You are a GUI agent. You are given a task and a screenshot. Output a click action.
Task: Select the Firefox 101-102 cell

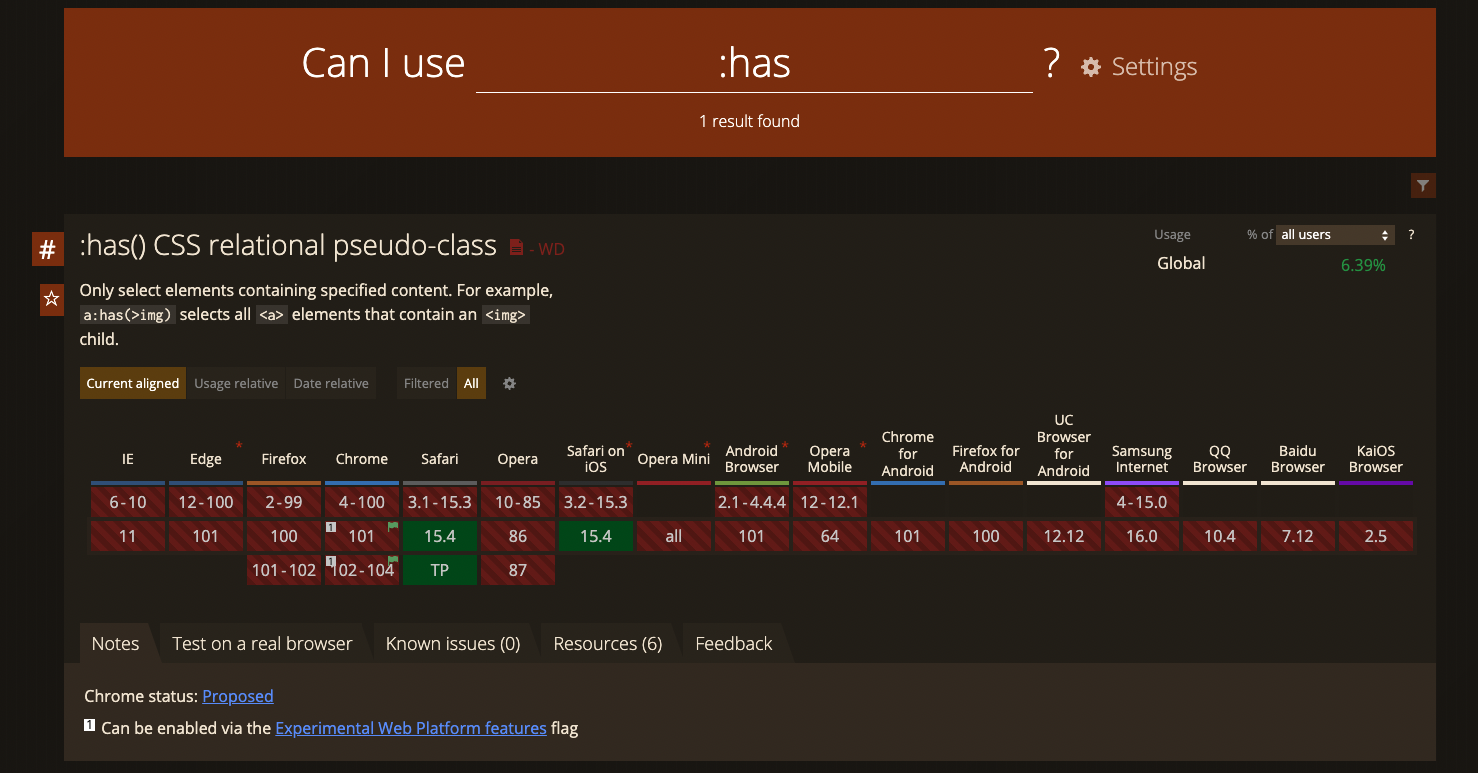point(284,570)
